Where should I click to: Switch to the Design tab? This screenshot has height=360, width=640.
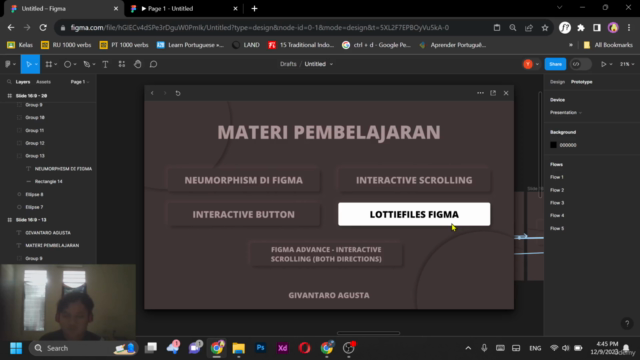(557, 82)
